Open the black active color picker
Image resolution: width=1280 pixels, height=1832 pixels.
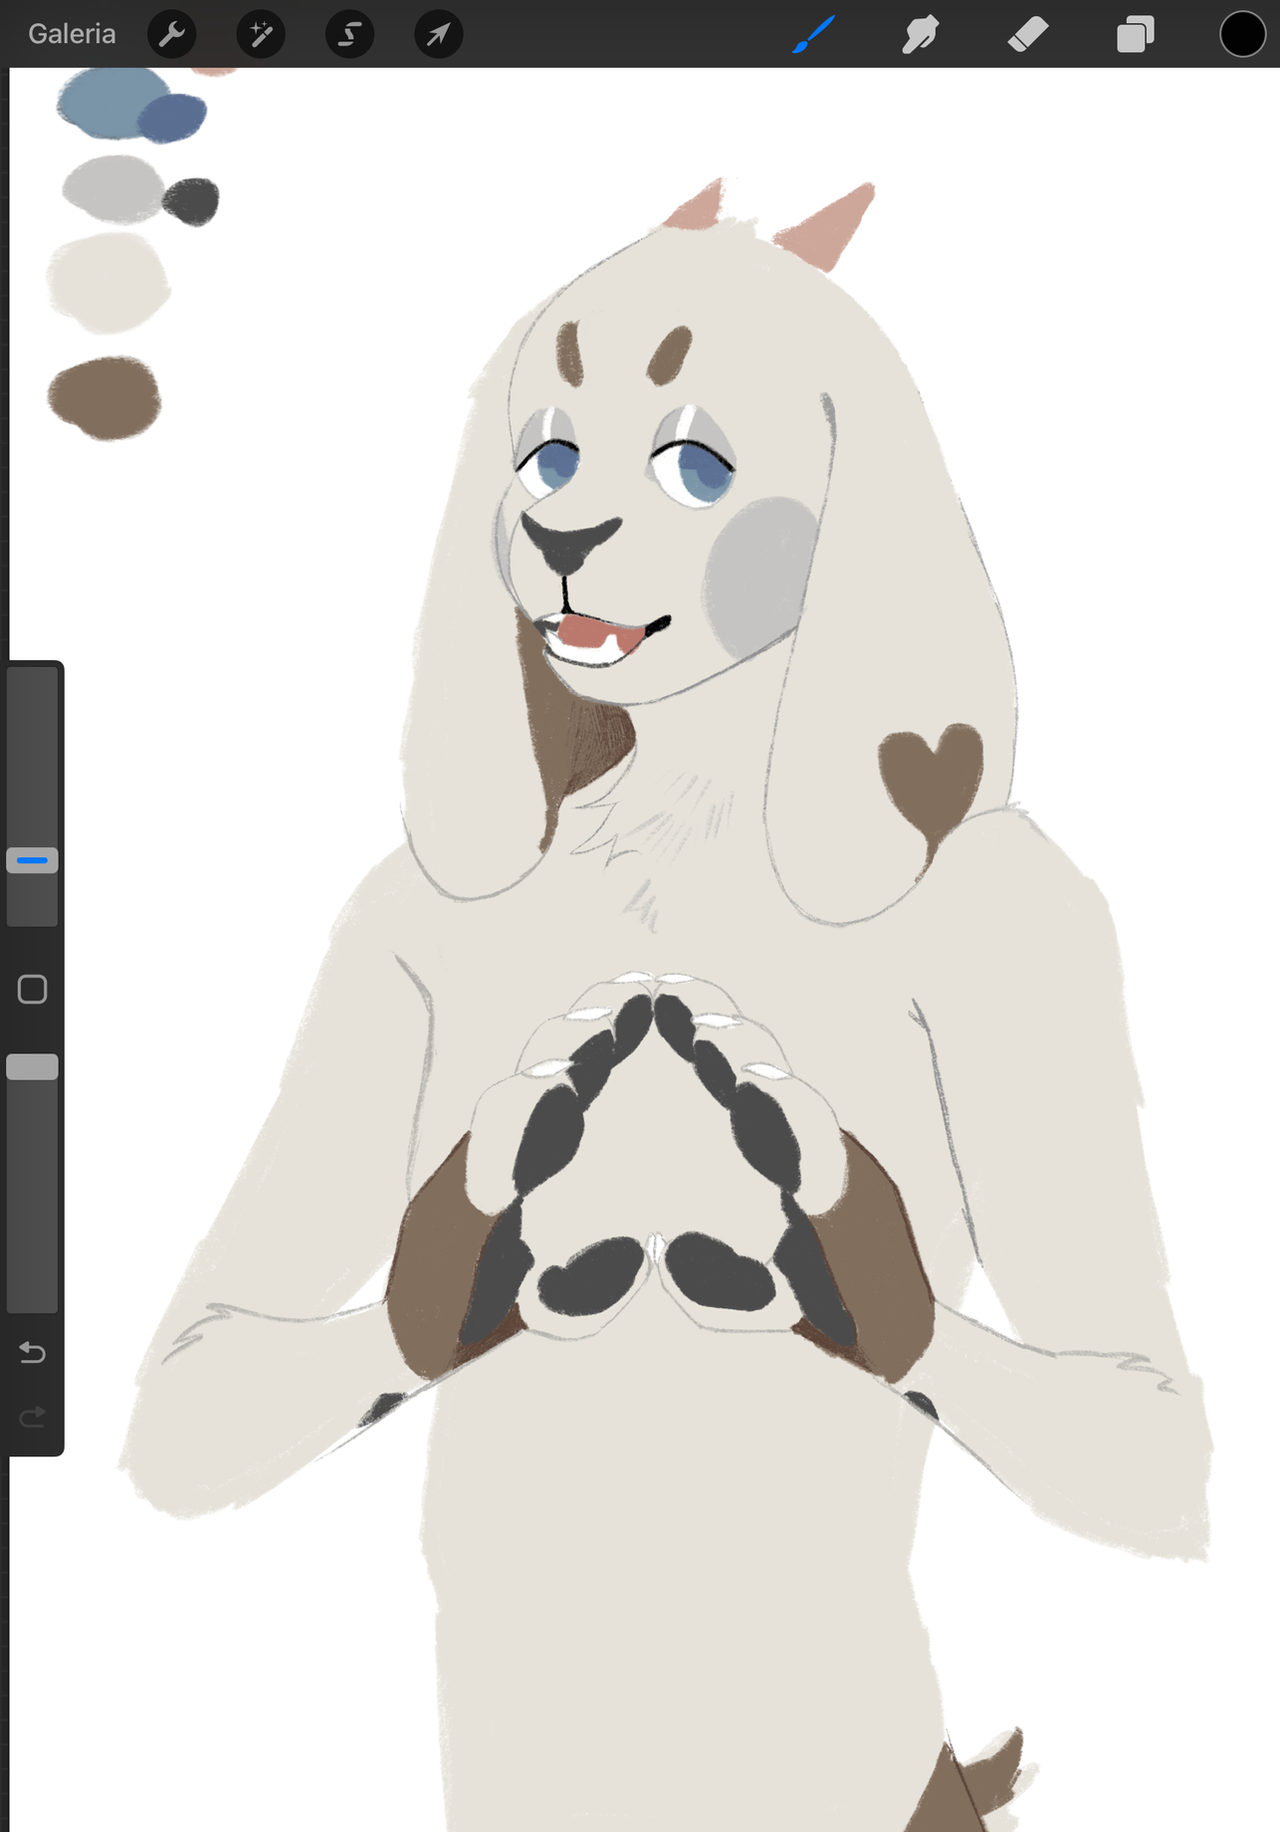pos(1243,34)
